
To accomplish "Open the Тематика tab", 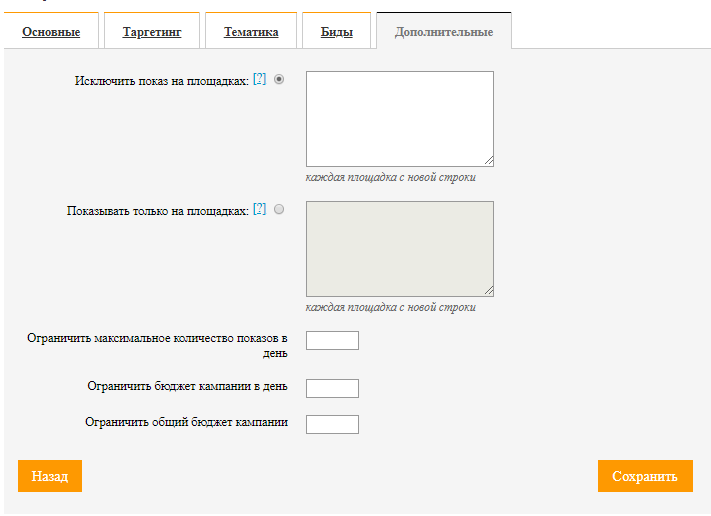I will [251, 32].
